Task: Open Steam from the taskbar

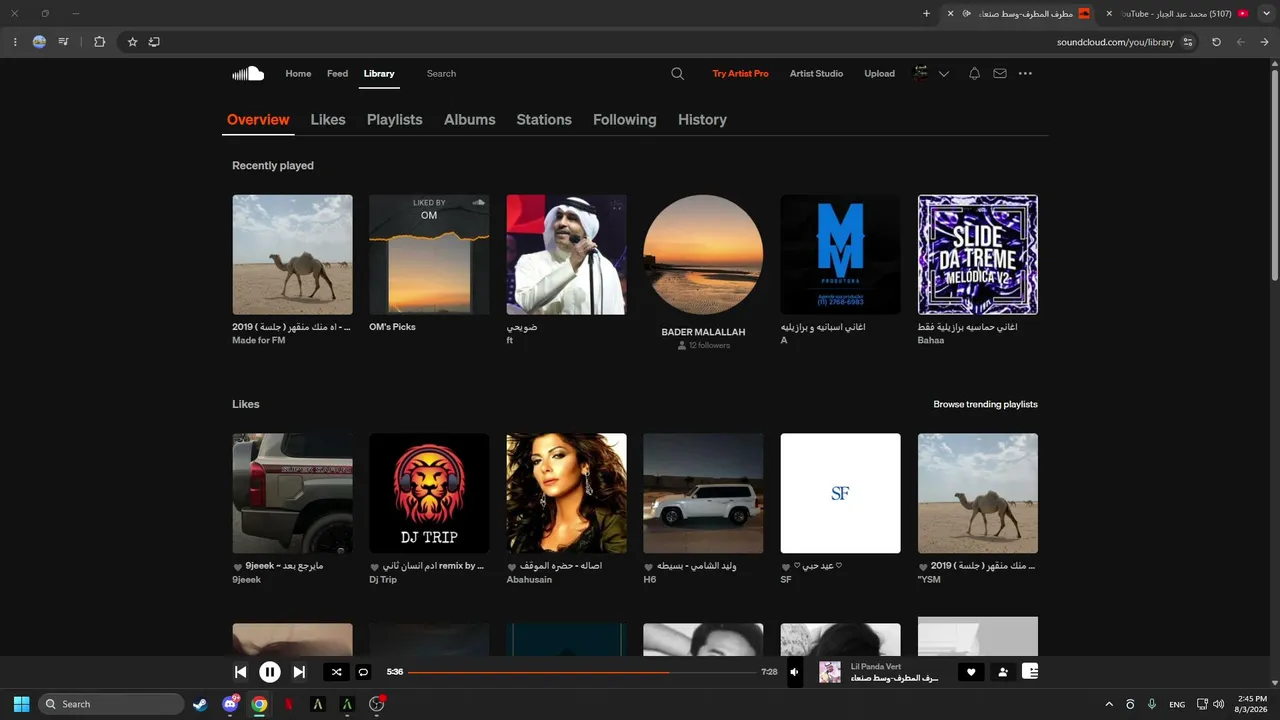Action: point(201,704)
